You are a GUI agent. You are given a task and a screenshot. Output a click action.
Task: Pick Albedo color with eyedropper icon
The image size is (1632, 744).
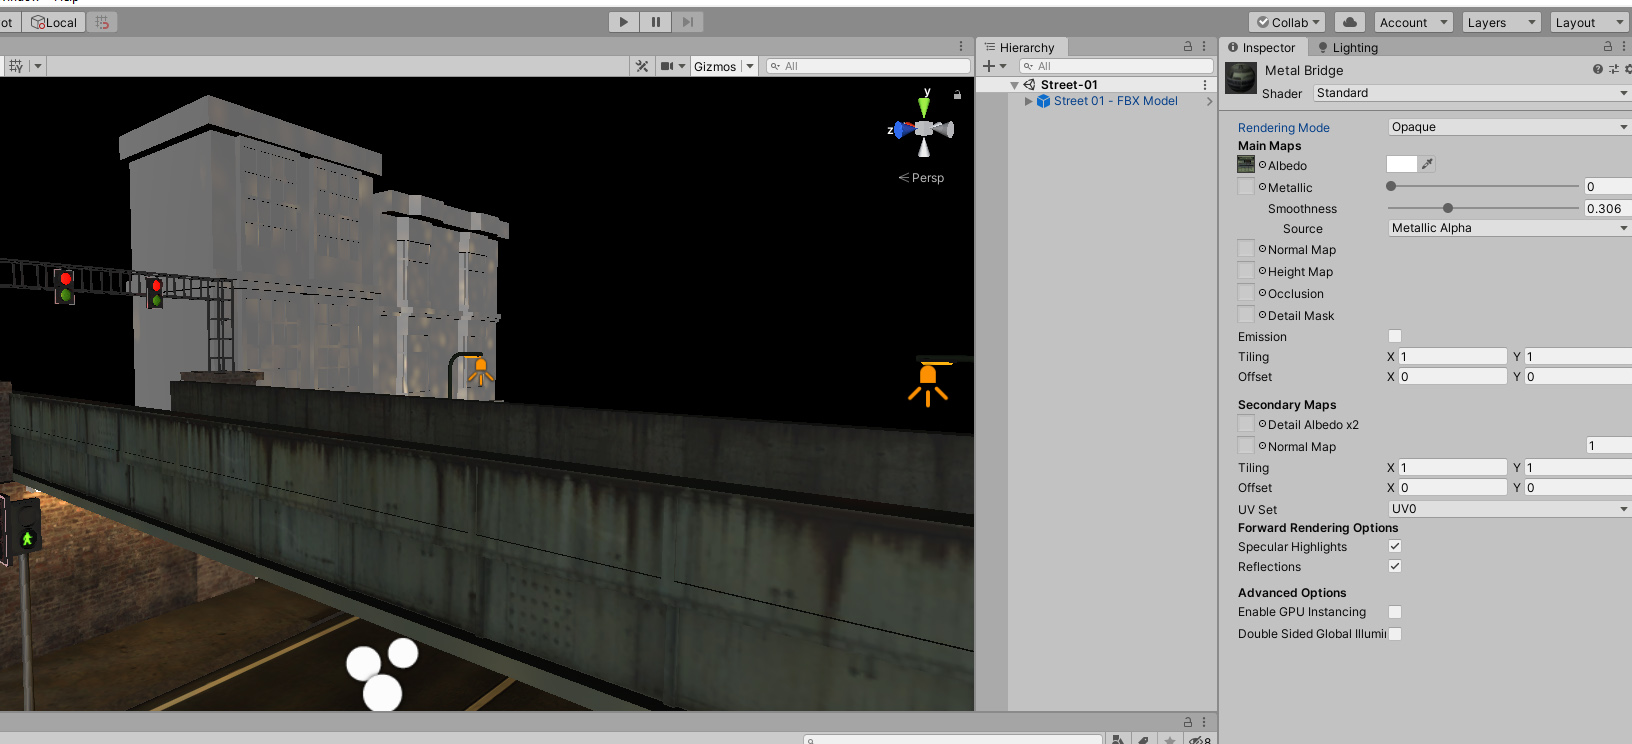pos(1427,164)
